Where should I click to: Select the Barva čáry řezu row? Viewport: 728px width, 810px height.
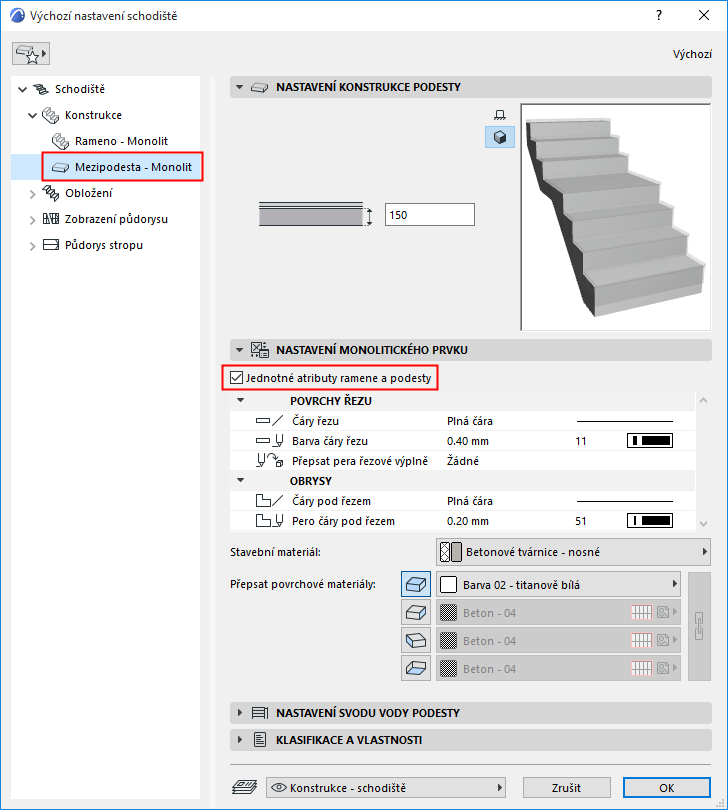[x=462, y=441]
